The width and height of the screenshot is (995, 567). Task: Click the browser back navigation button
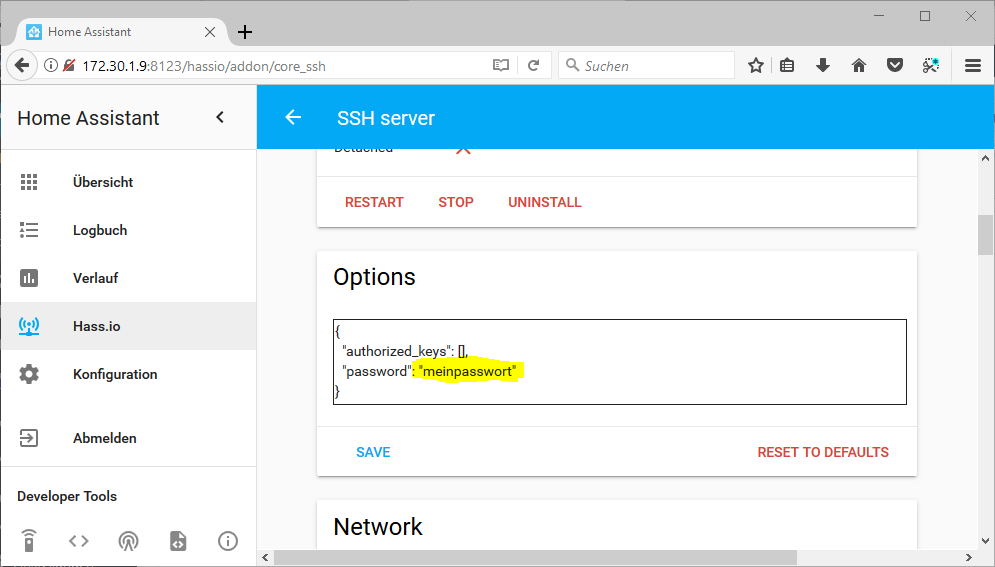pos(22,65)
